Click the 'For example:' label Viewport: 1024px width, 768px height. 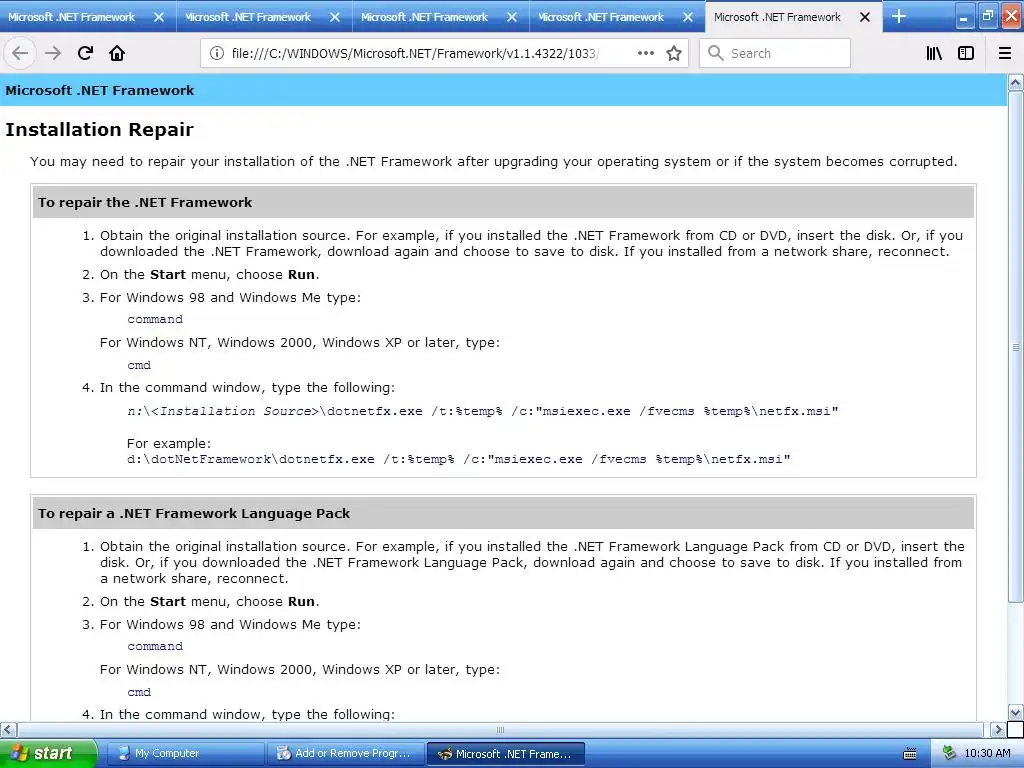168,443
